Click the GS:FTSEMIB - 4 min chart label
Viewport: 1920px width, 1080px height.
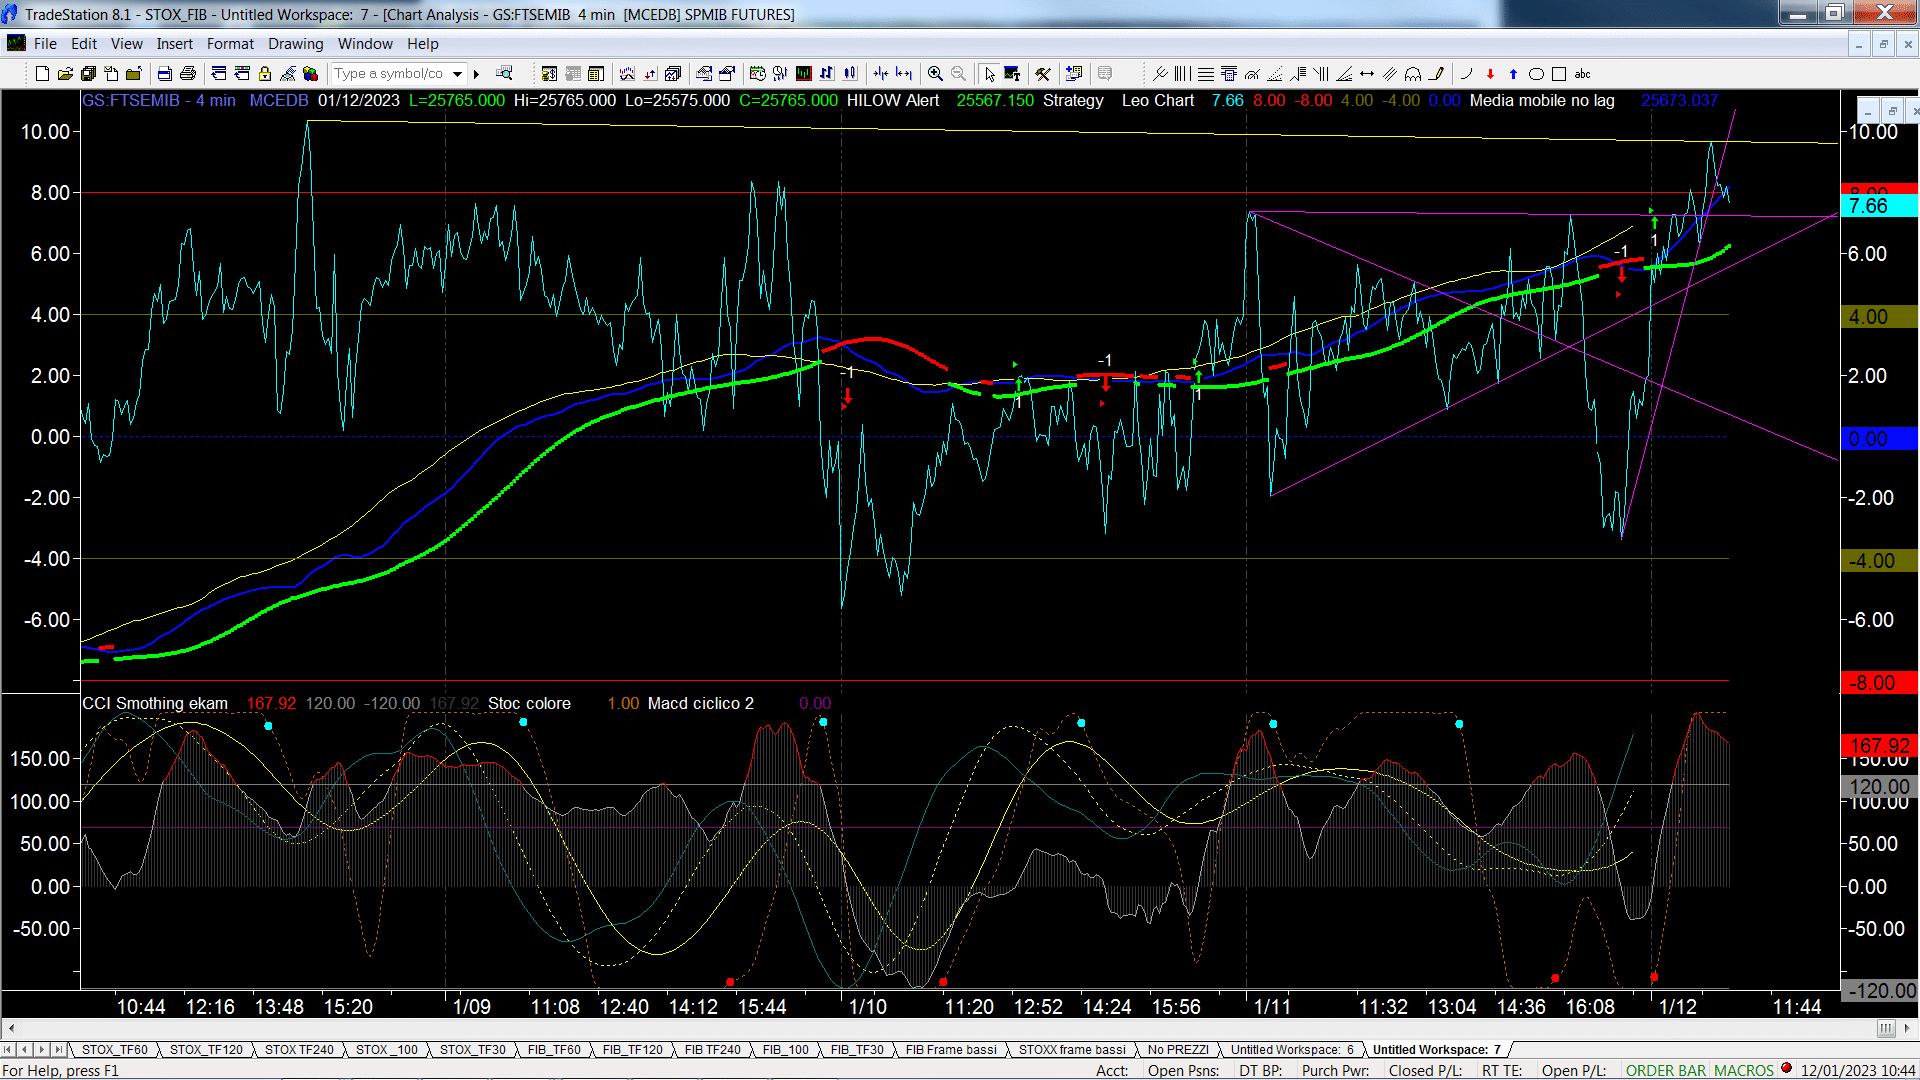(x=159, y=100)
